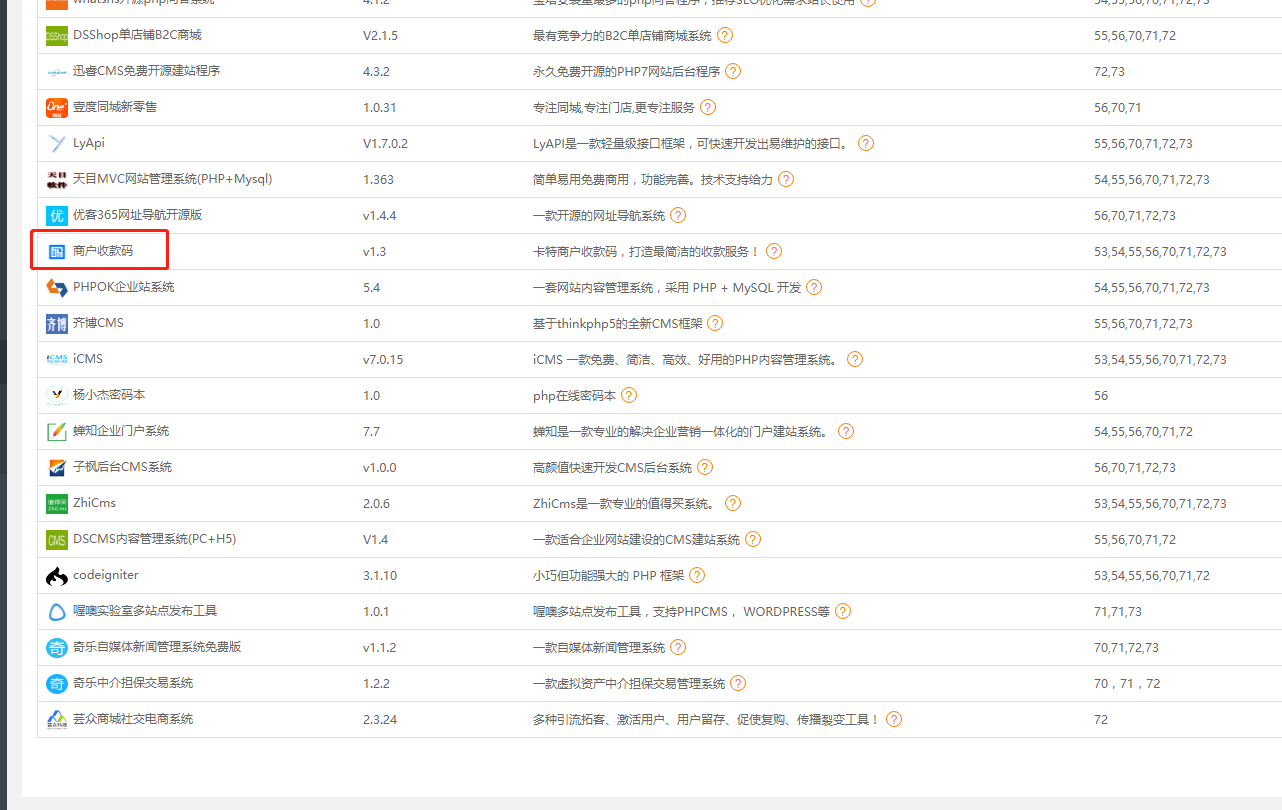Select the LyApi name text
The image size is (1282, 810).
[x=89, y=143]
